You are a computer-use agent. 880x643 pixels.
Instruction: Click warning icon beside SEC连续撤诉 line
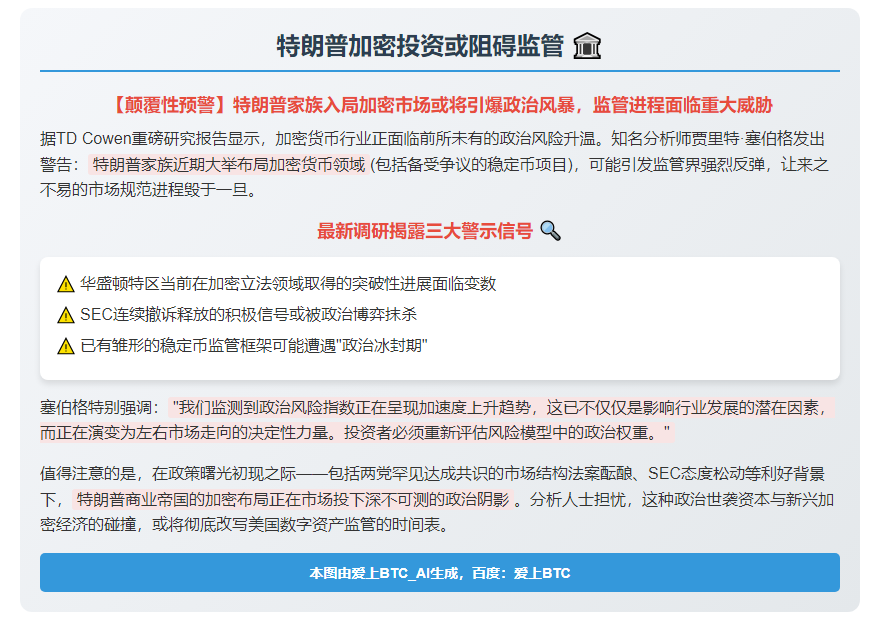(66, 315)
